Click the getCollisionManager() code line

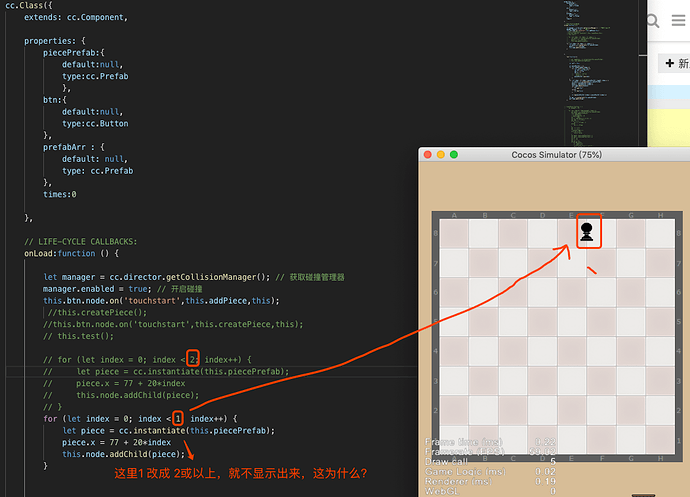[x=194, y=277]
